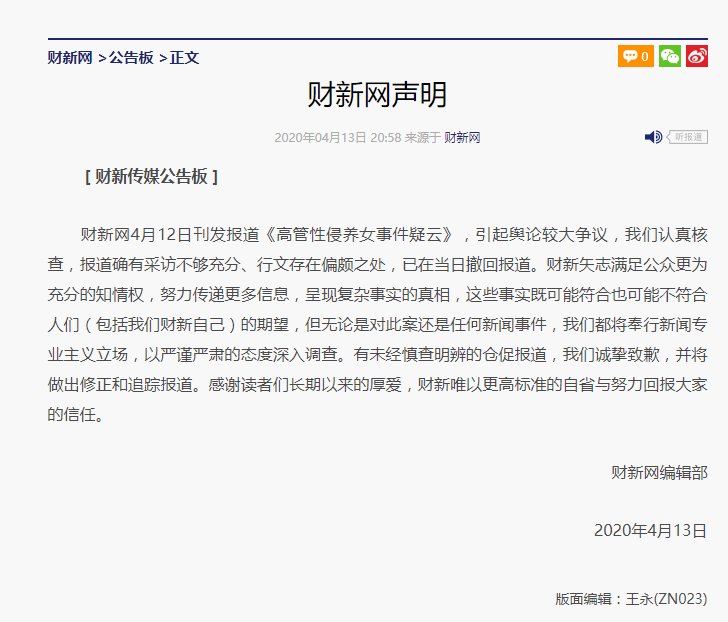Click the headline 财新网声明
Image resolution: width=728 pixels, height=622 pixels.
point(377,95)
